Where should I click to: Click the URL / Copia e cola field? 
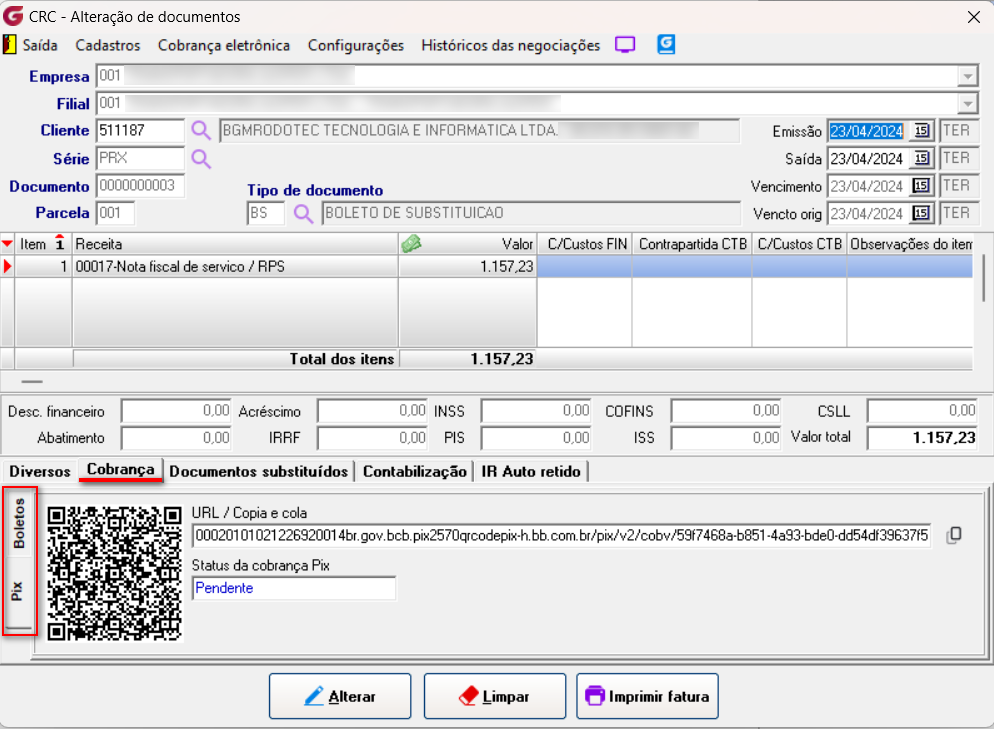(x=561, y=536)
